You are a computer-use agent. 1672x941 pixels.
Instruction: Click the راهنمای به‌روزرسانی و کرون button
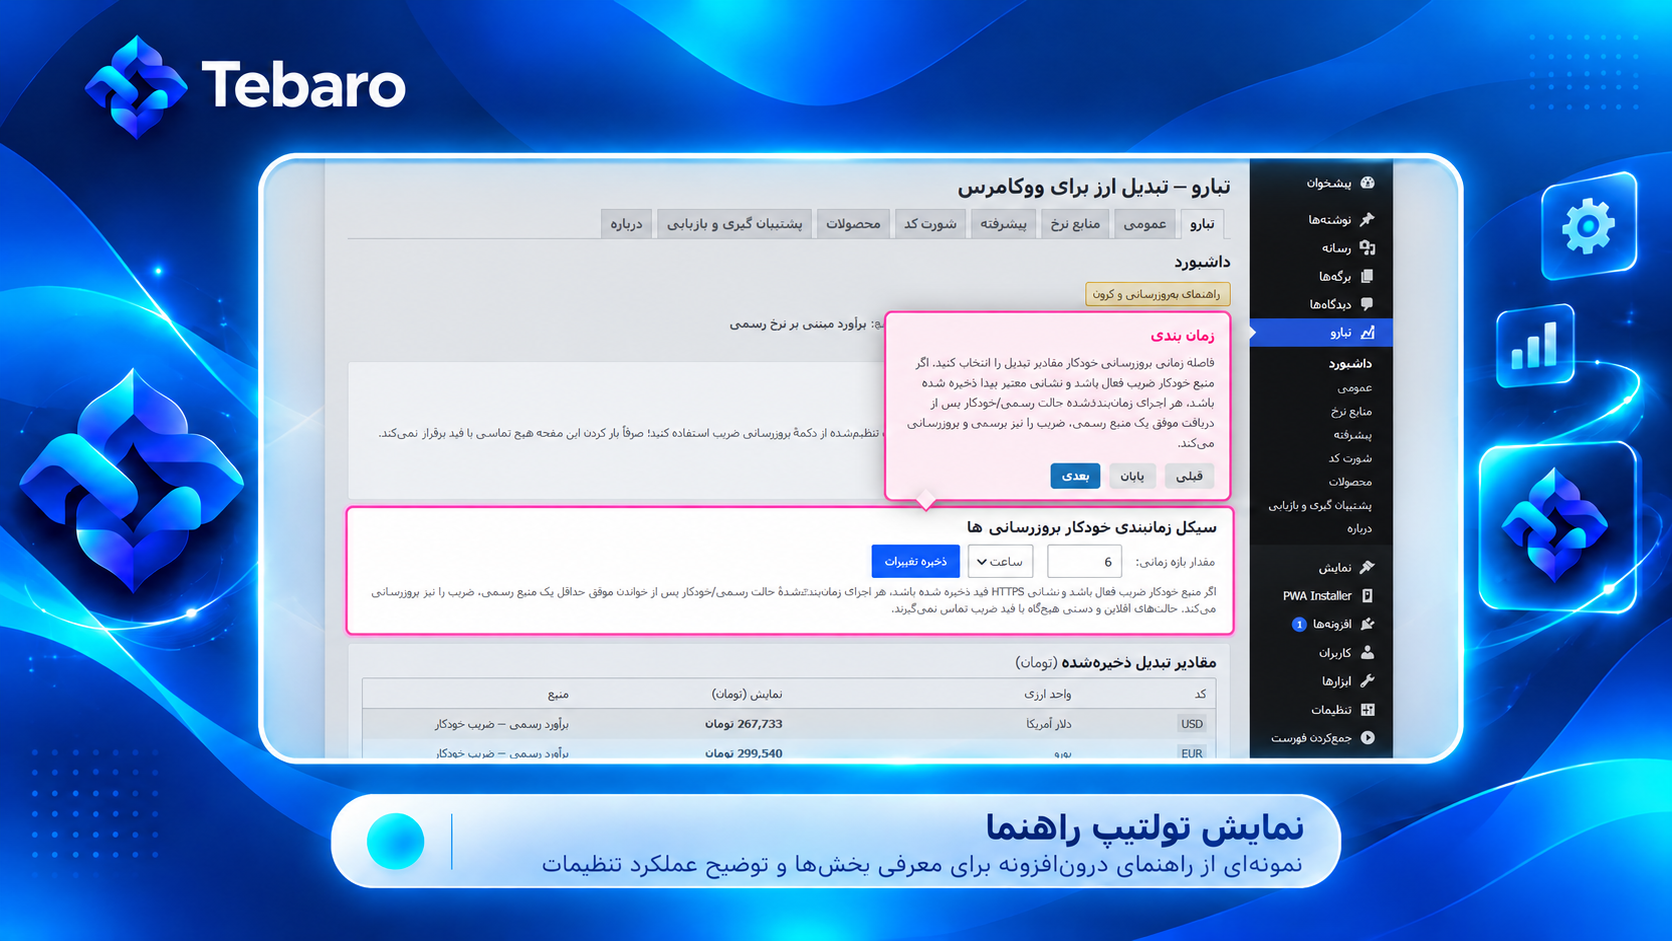[x=1157, y=294]
